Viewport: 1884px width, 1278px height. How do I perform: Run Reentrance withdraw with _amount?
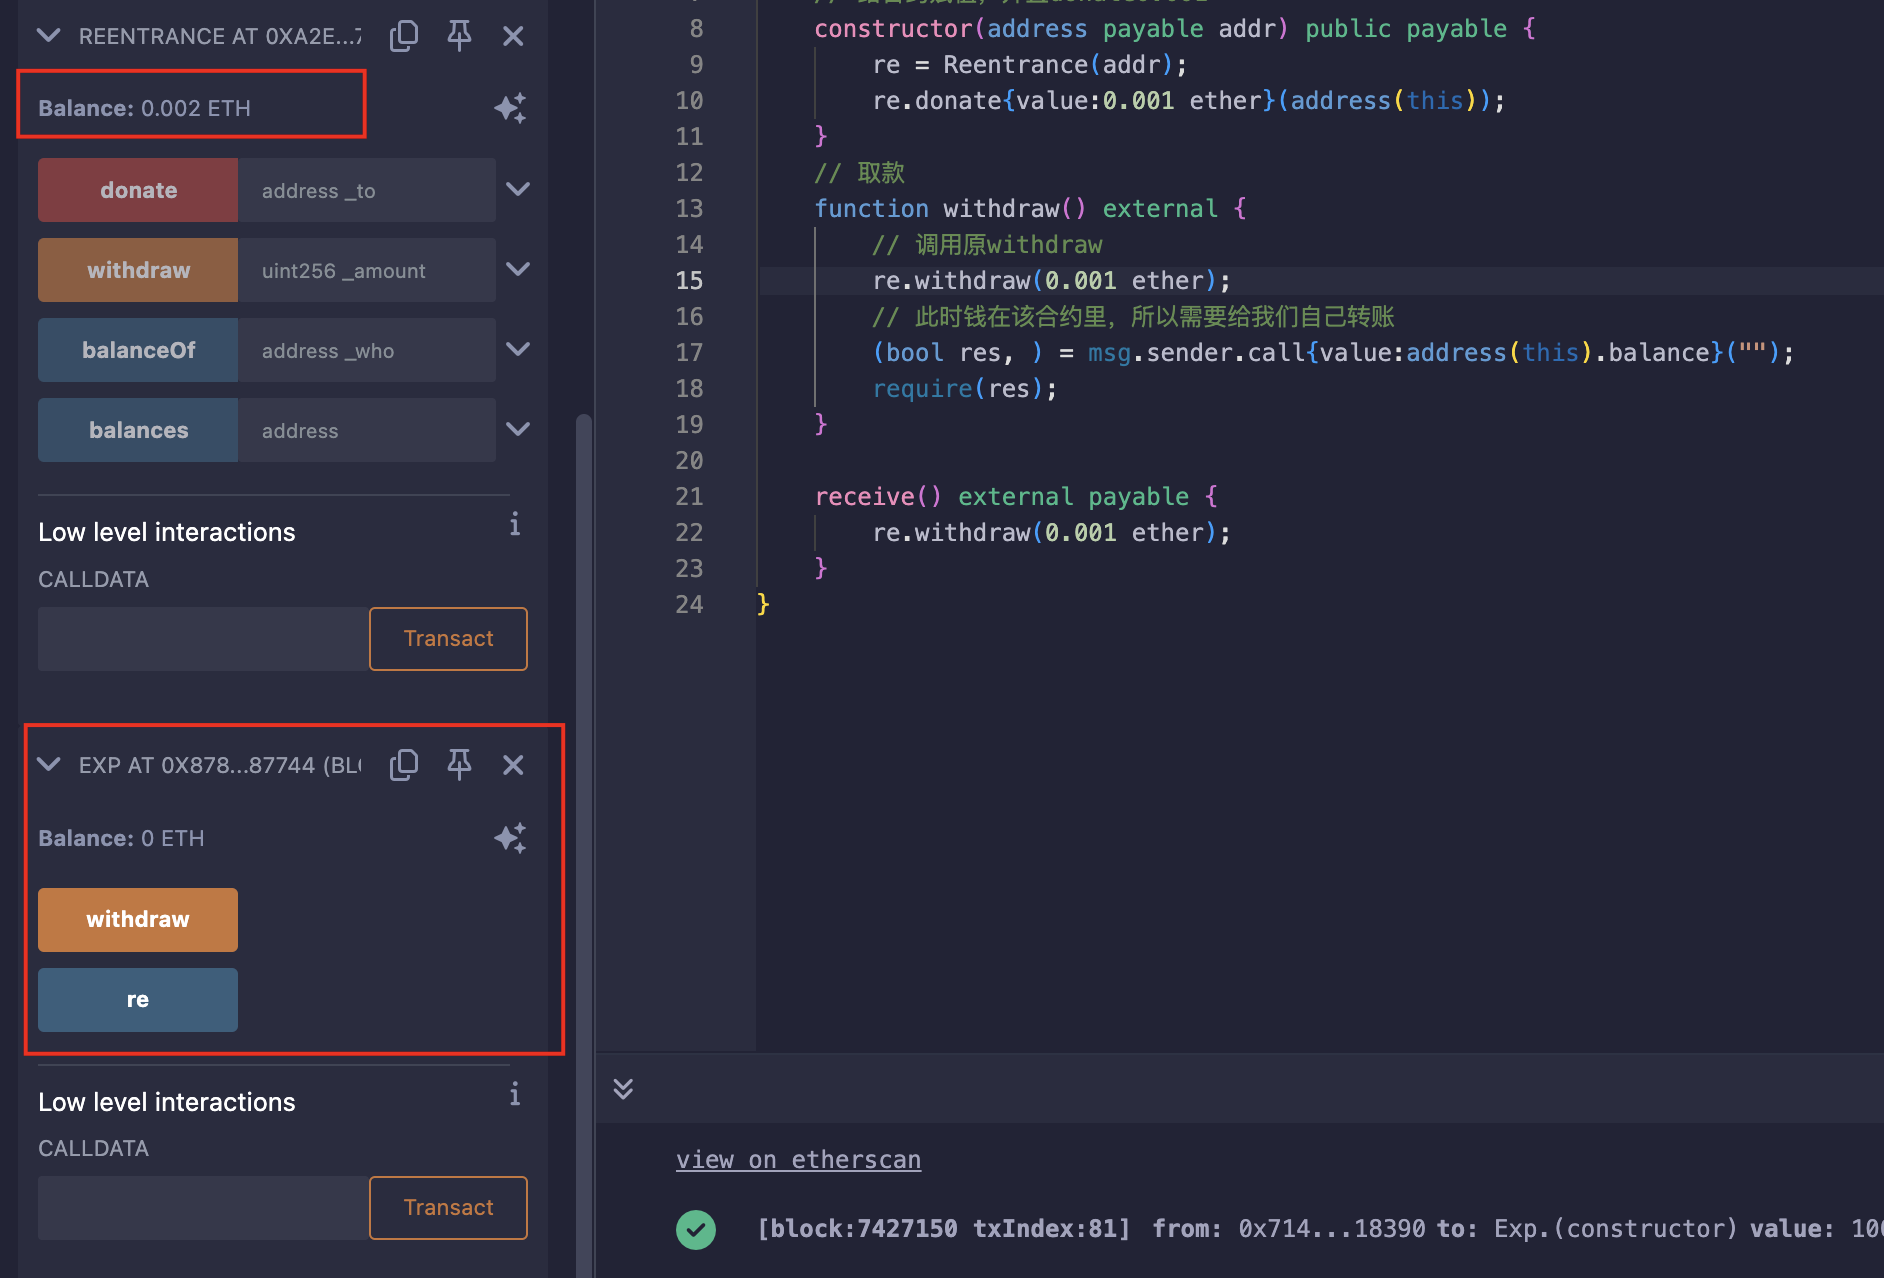click(x=138, y=270)
